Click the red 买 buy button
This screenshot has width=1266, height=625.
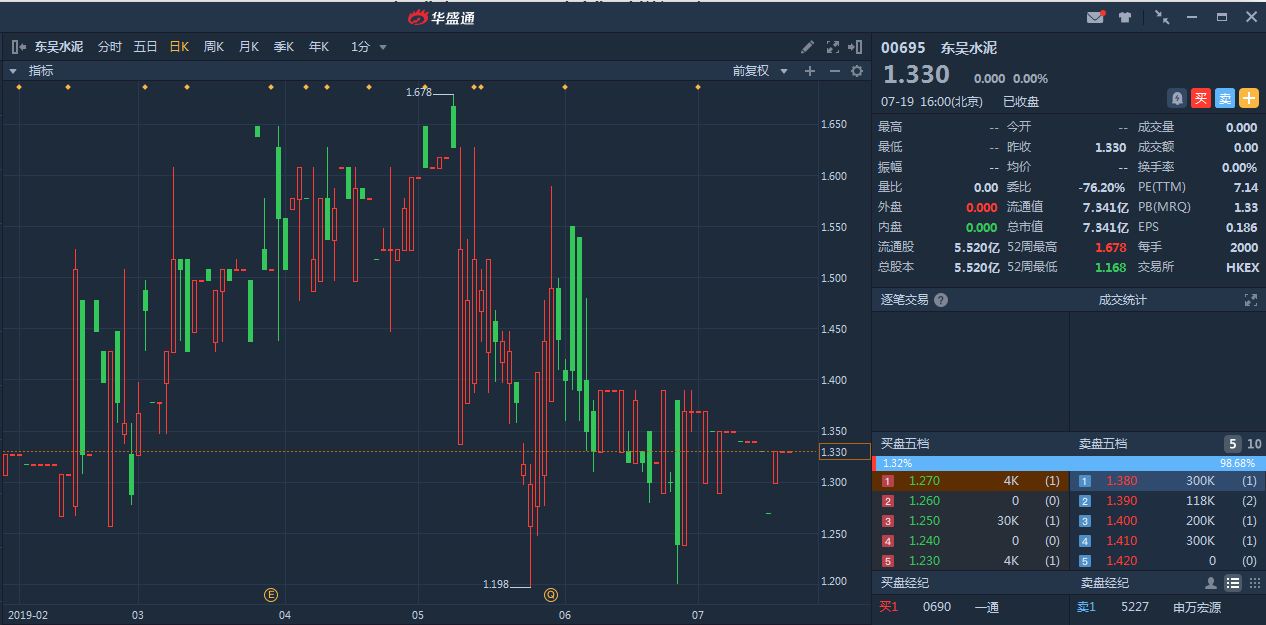click(x=1201, y=98)
